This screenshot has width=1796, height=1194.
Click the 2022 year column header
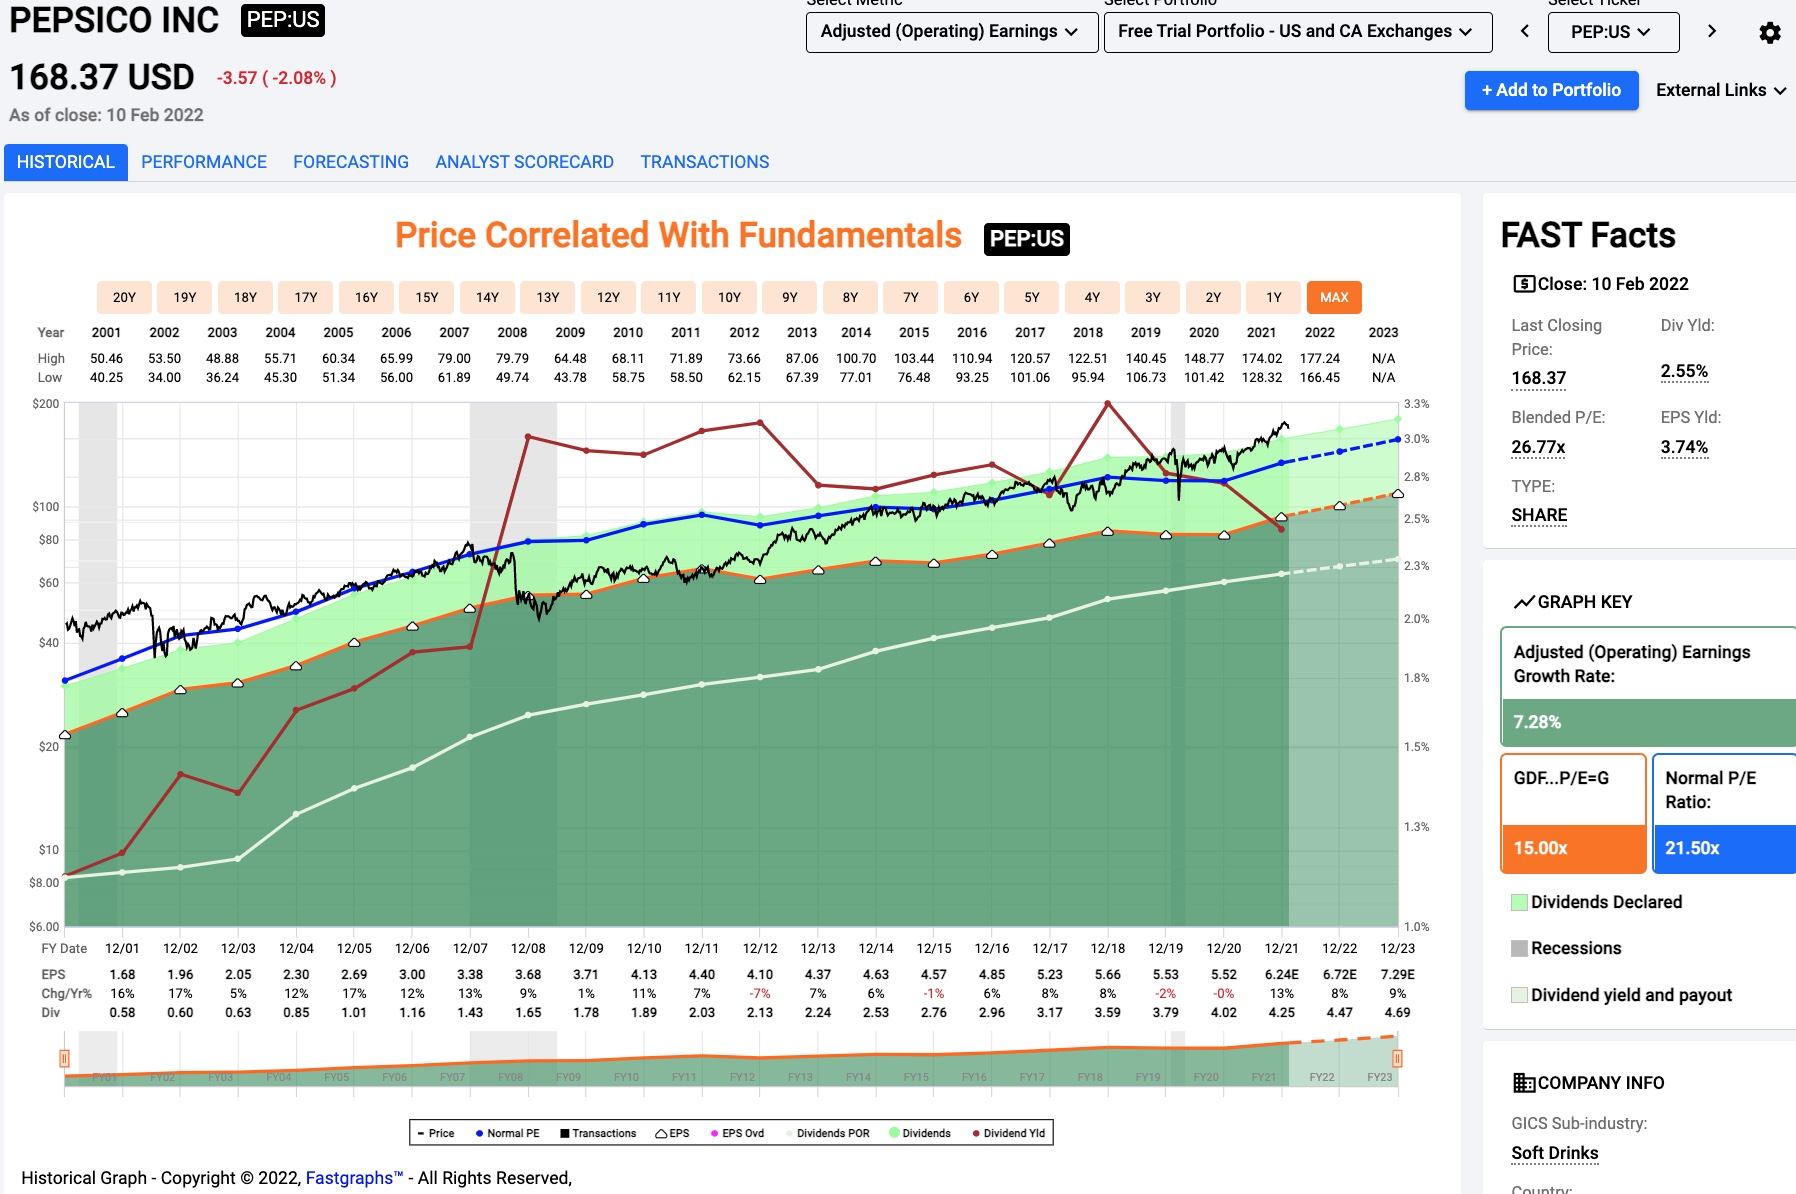pyautogui.click(x=1320, y=332)
